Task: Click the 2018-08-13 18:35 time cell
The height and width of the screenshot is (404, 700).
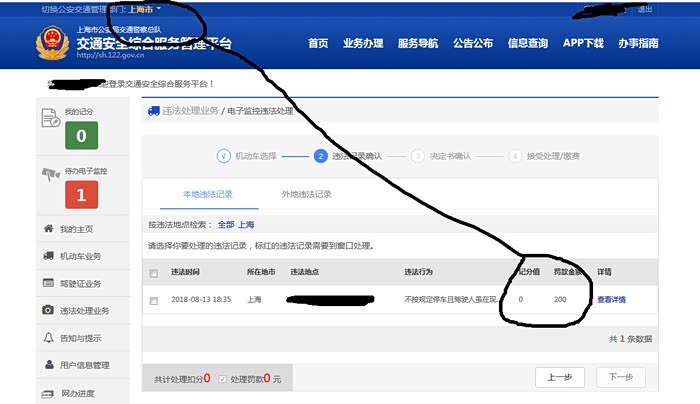Action: pyautogui.click(x=201, y=300)
